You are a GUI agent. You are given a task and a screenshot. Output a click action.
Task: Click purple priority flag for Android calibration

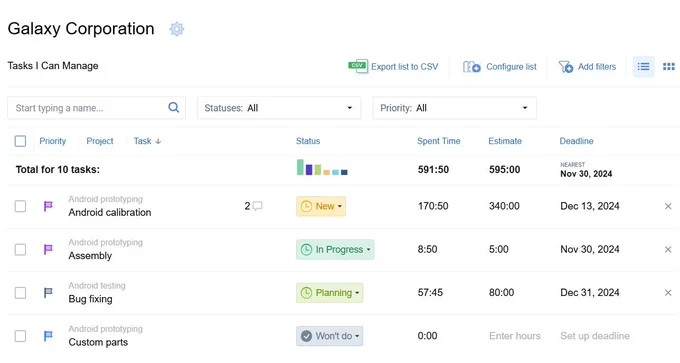(48, 206)
